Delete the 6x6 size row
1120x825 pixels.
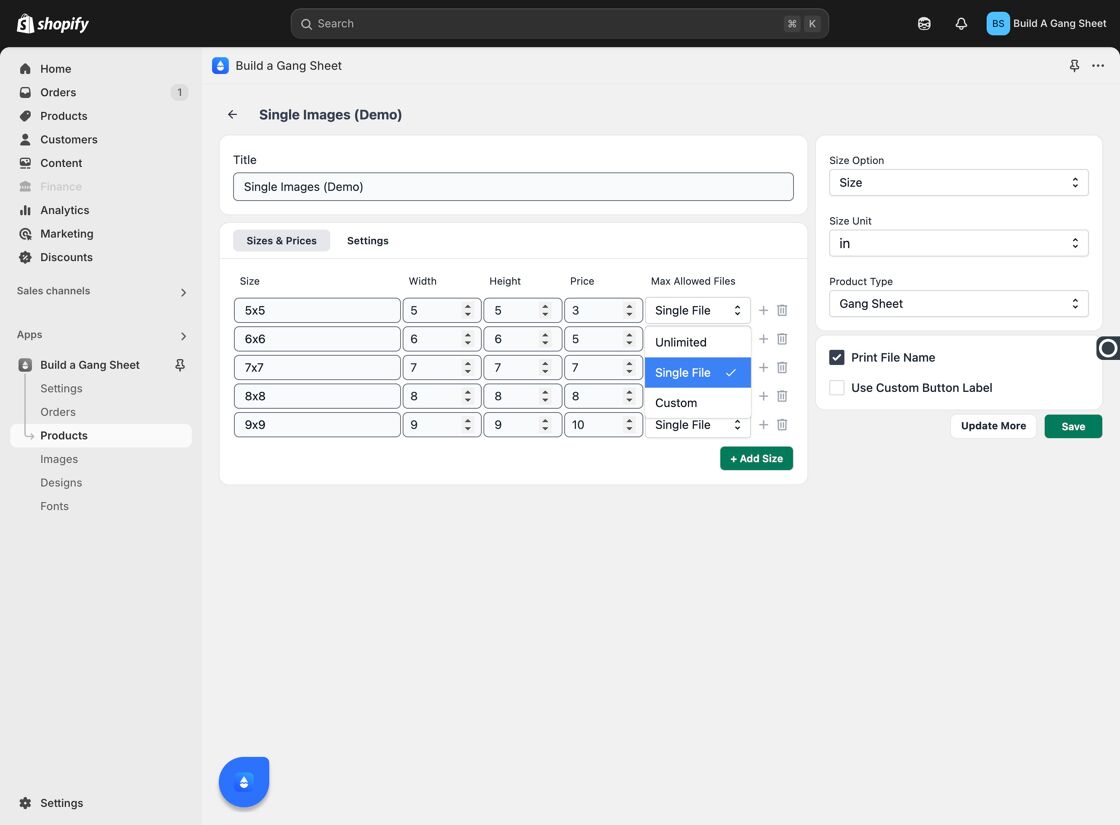click(x=782, y=339)
